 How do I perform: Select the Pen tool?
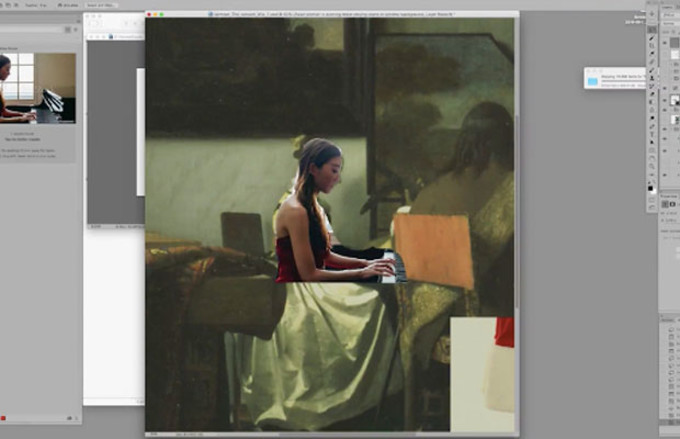click(x=652, y=126)
